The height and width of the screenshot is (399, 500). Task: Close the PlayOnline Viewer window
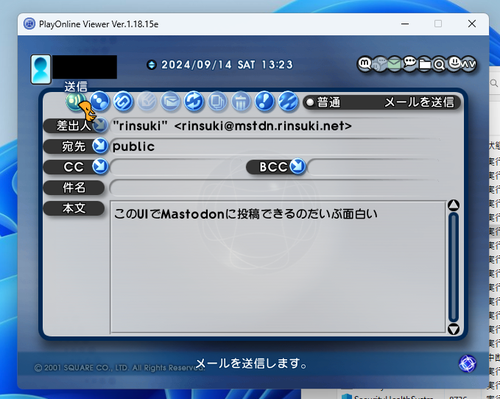coord(472,24)
